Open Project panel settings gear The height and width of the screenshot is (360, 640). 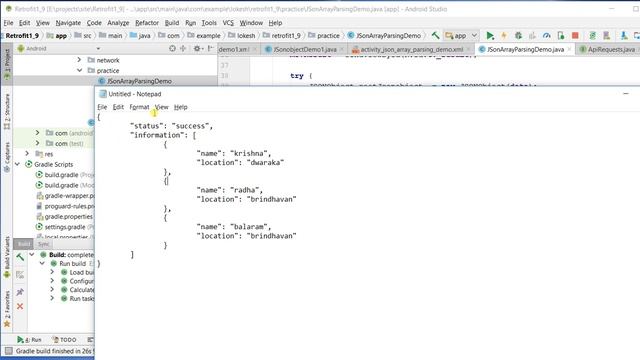197,49
